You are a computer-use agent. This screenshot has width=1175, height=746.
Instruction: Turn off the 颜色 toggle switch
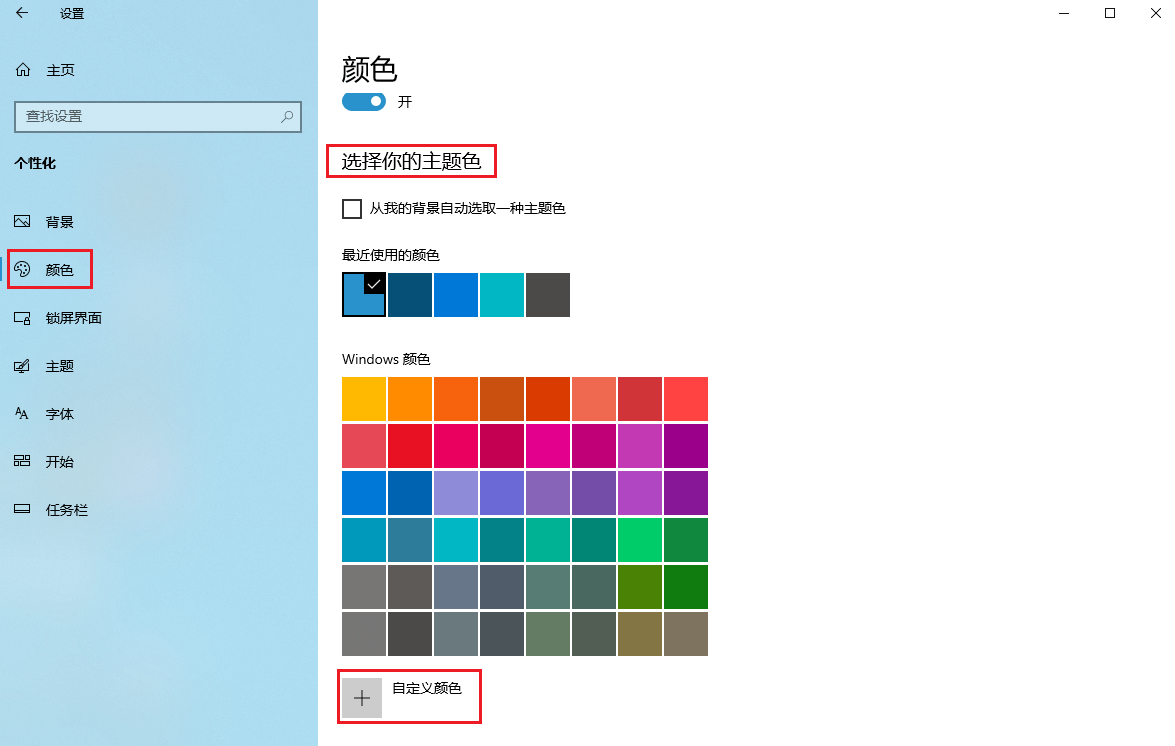click(363, 101)
